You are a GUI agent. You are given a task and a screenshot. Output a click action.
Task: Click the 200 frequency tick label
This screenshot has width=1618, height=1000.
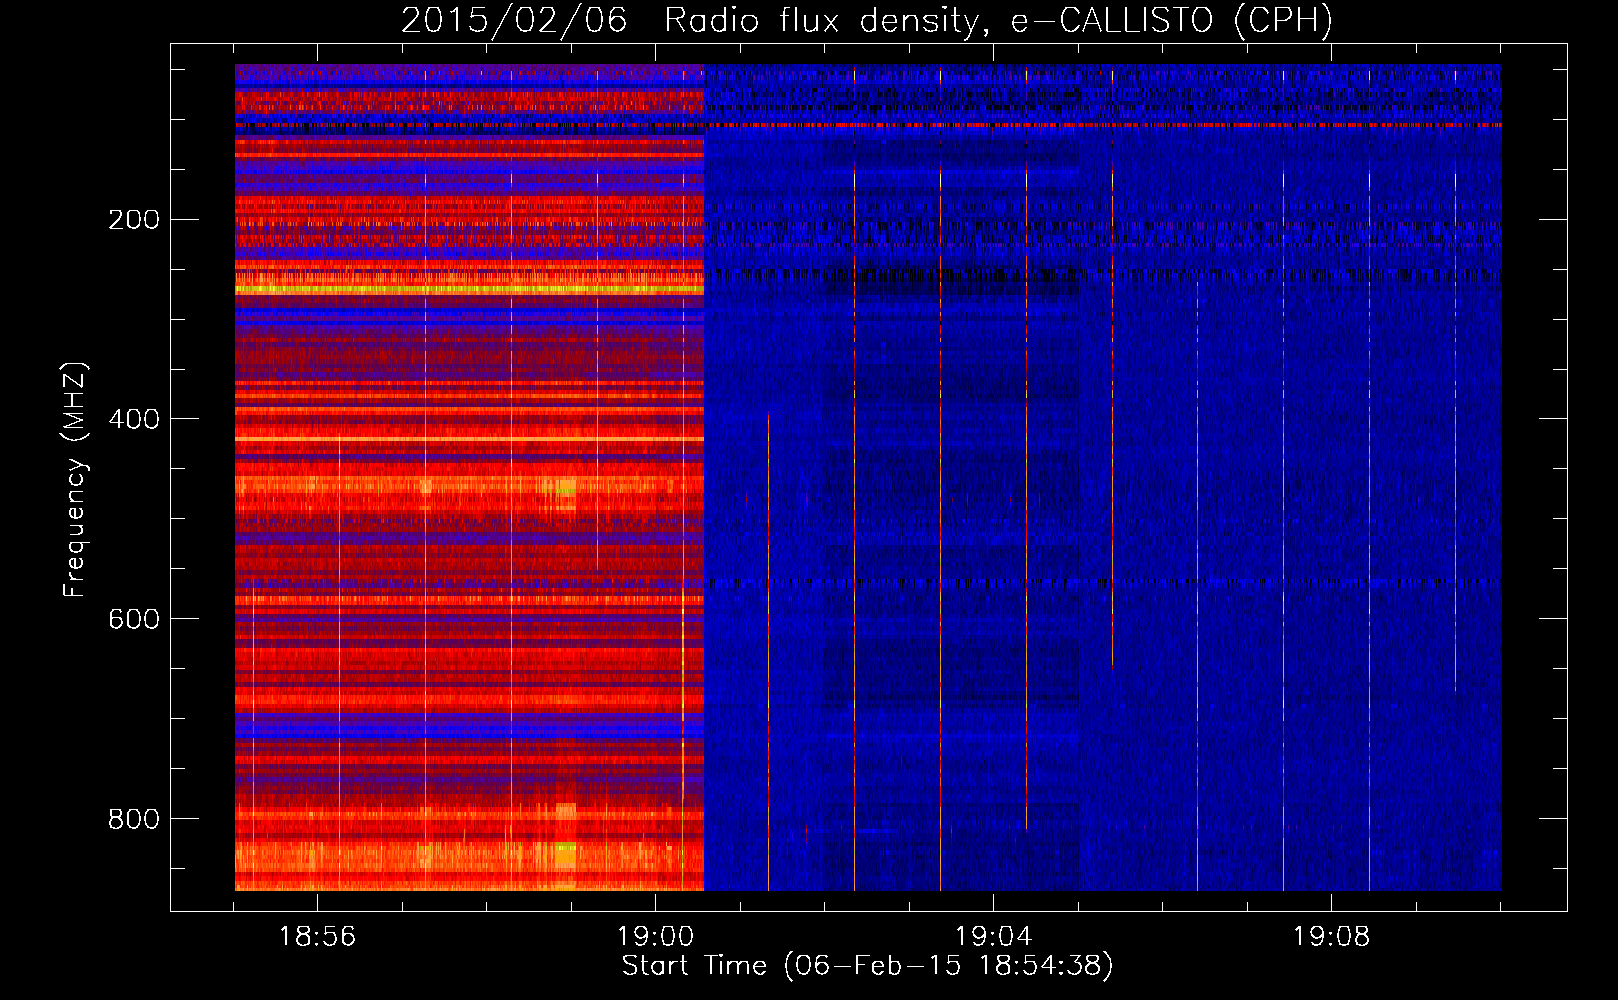pos(134,219)
